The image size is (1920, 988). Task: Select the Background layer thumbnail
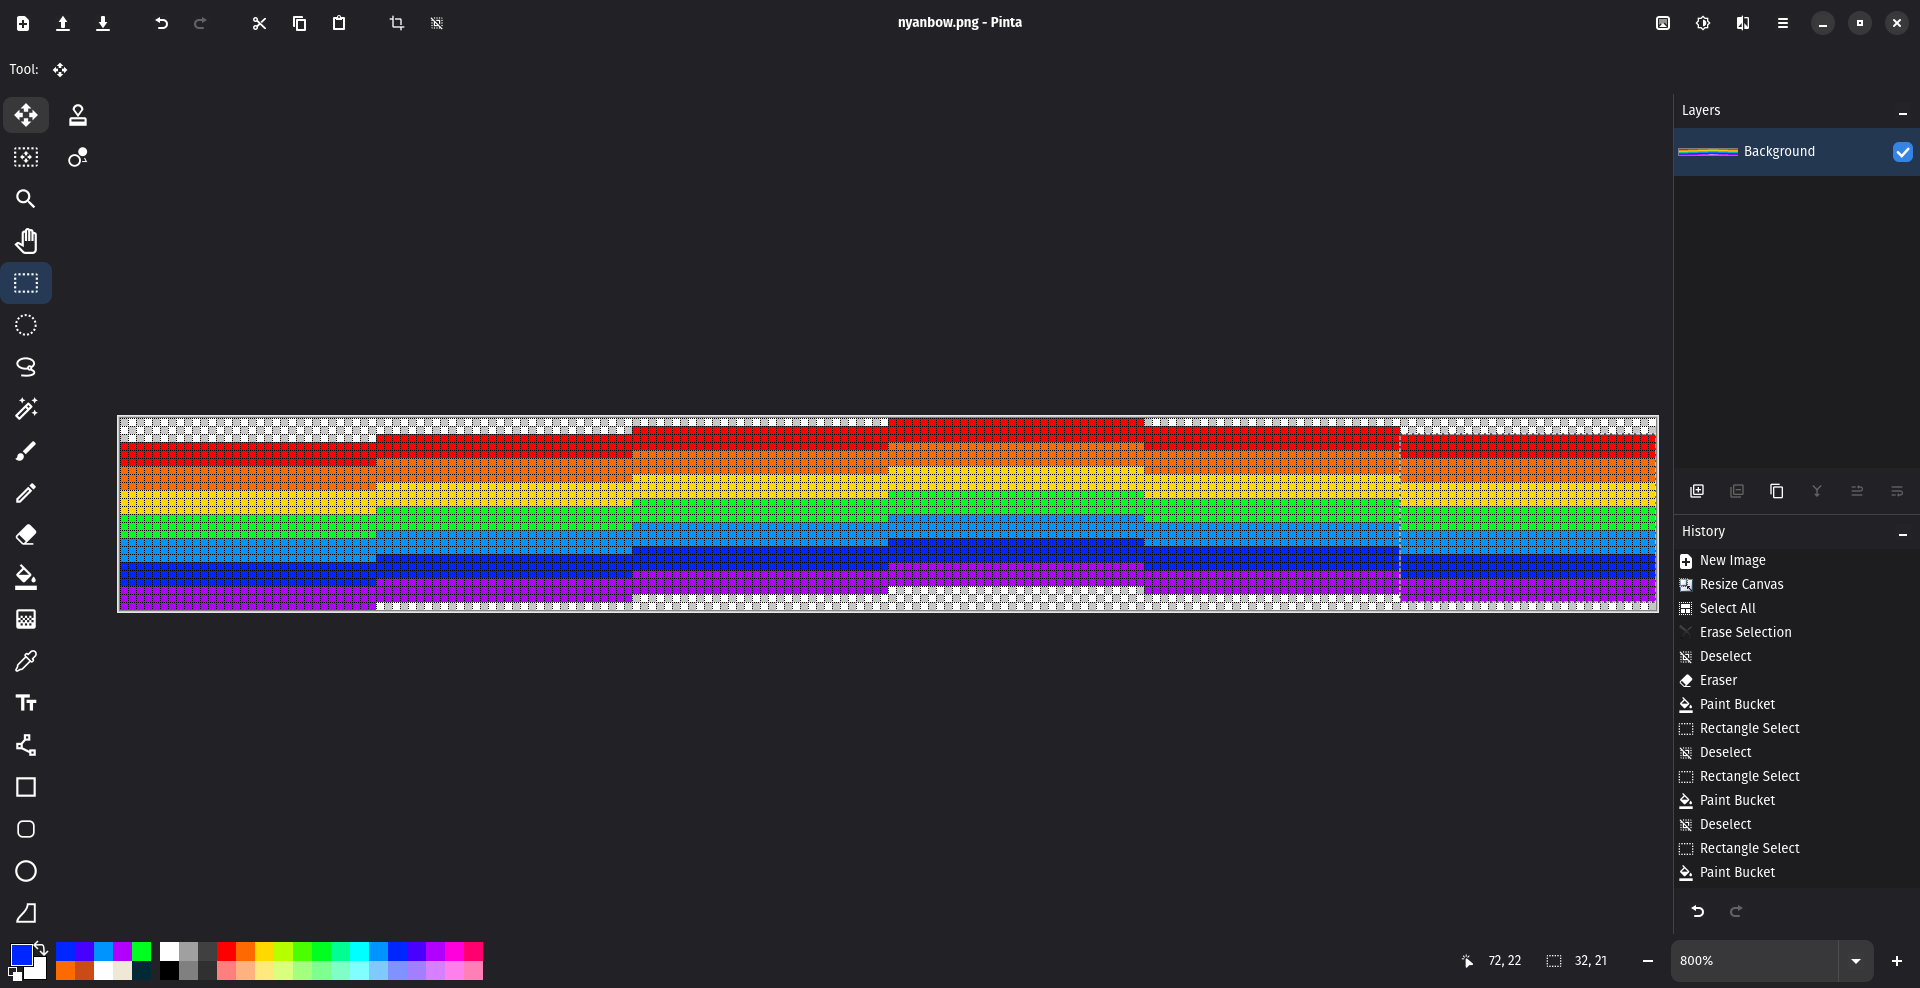(x=1708, y=152)
